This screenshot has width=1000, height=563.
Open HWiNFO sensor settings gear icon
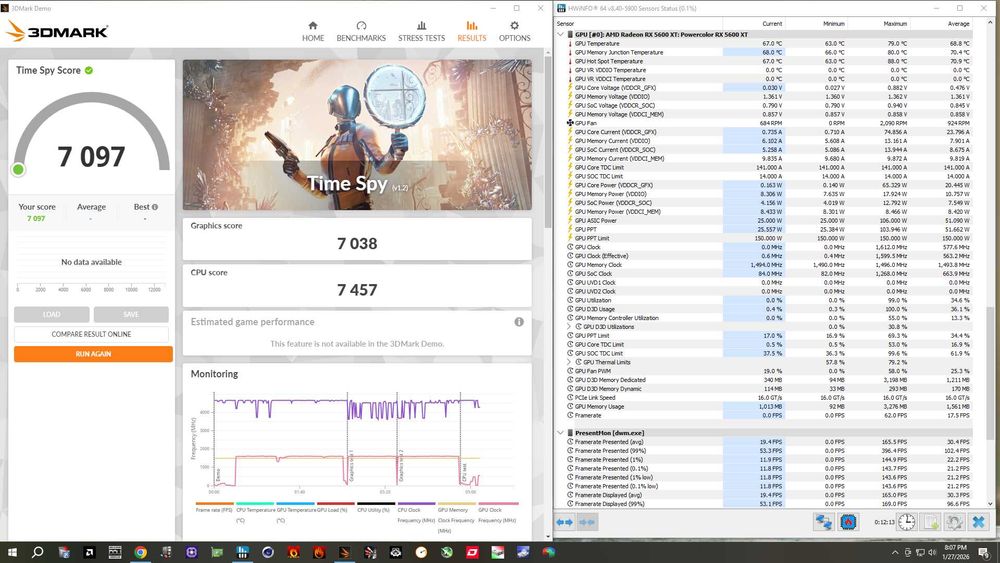point(954,522)
